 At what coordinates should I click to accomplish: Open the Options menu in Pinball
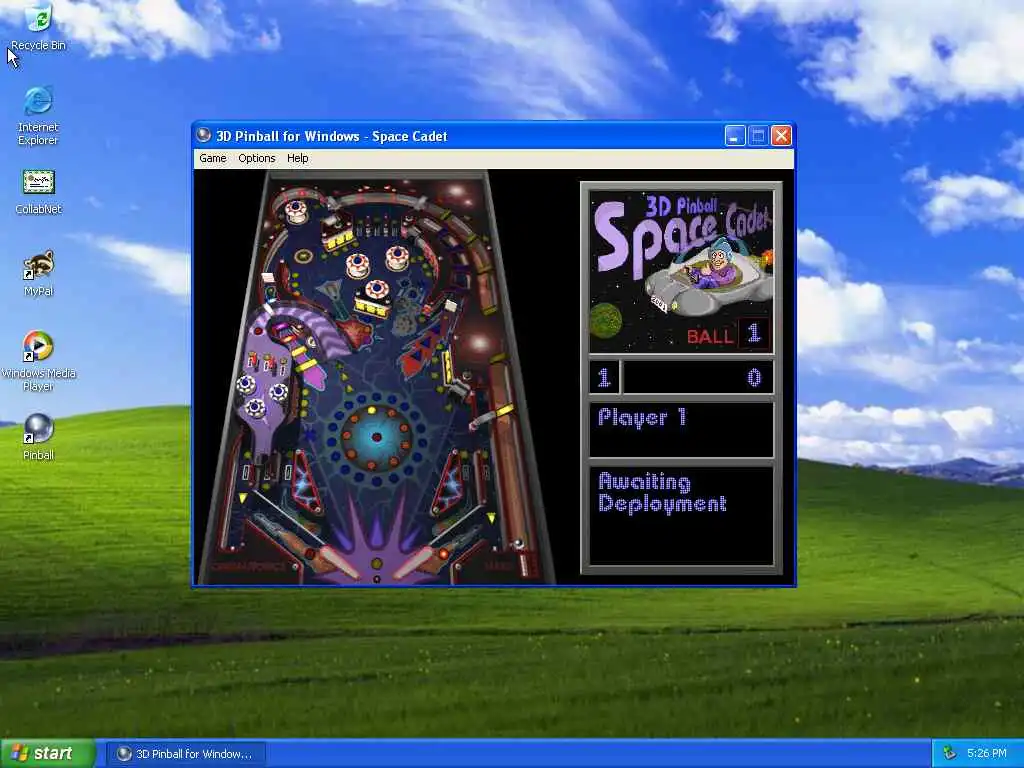[x=257, y=158]
